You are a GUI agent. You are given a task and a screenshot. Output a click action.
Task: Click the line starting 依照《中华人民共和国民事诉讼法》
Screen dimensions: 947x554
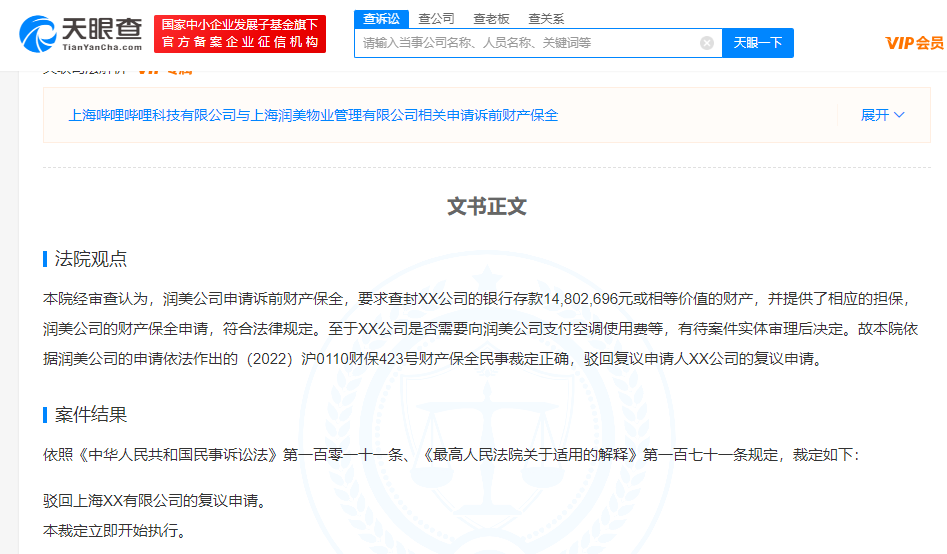point(451,455)
